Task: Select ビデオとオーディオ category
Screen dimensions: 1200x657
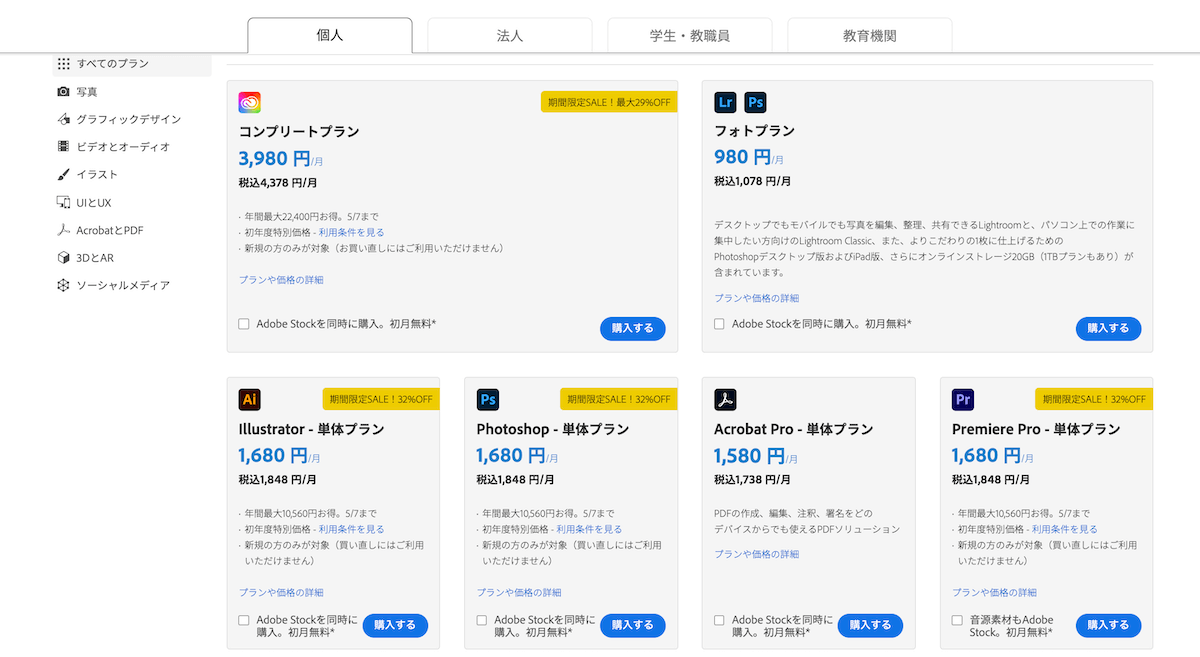Action: pos(124,147)
